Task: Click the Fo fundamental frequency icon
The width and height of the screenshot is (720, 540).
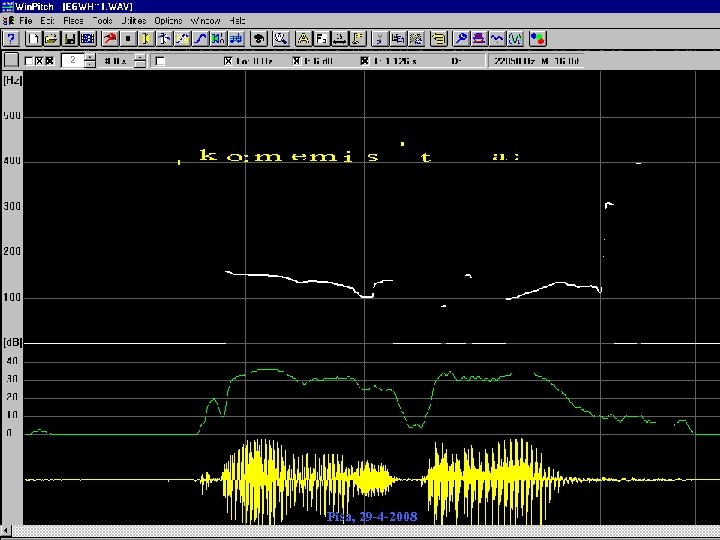Action: pyautogui.click(x=321, y=39)
